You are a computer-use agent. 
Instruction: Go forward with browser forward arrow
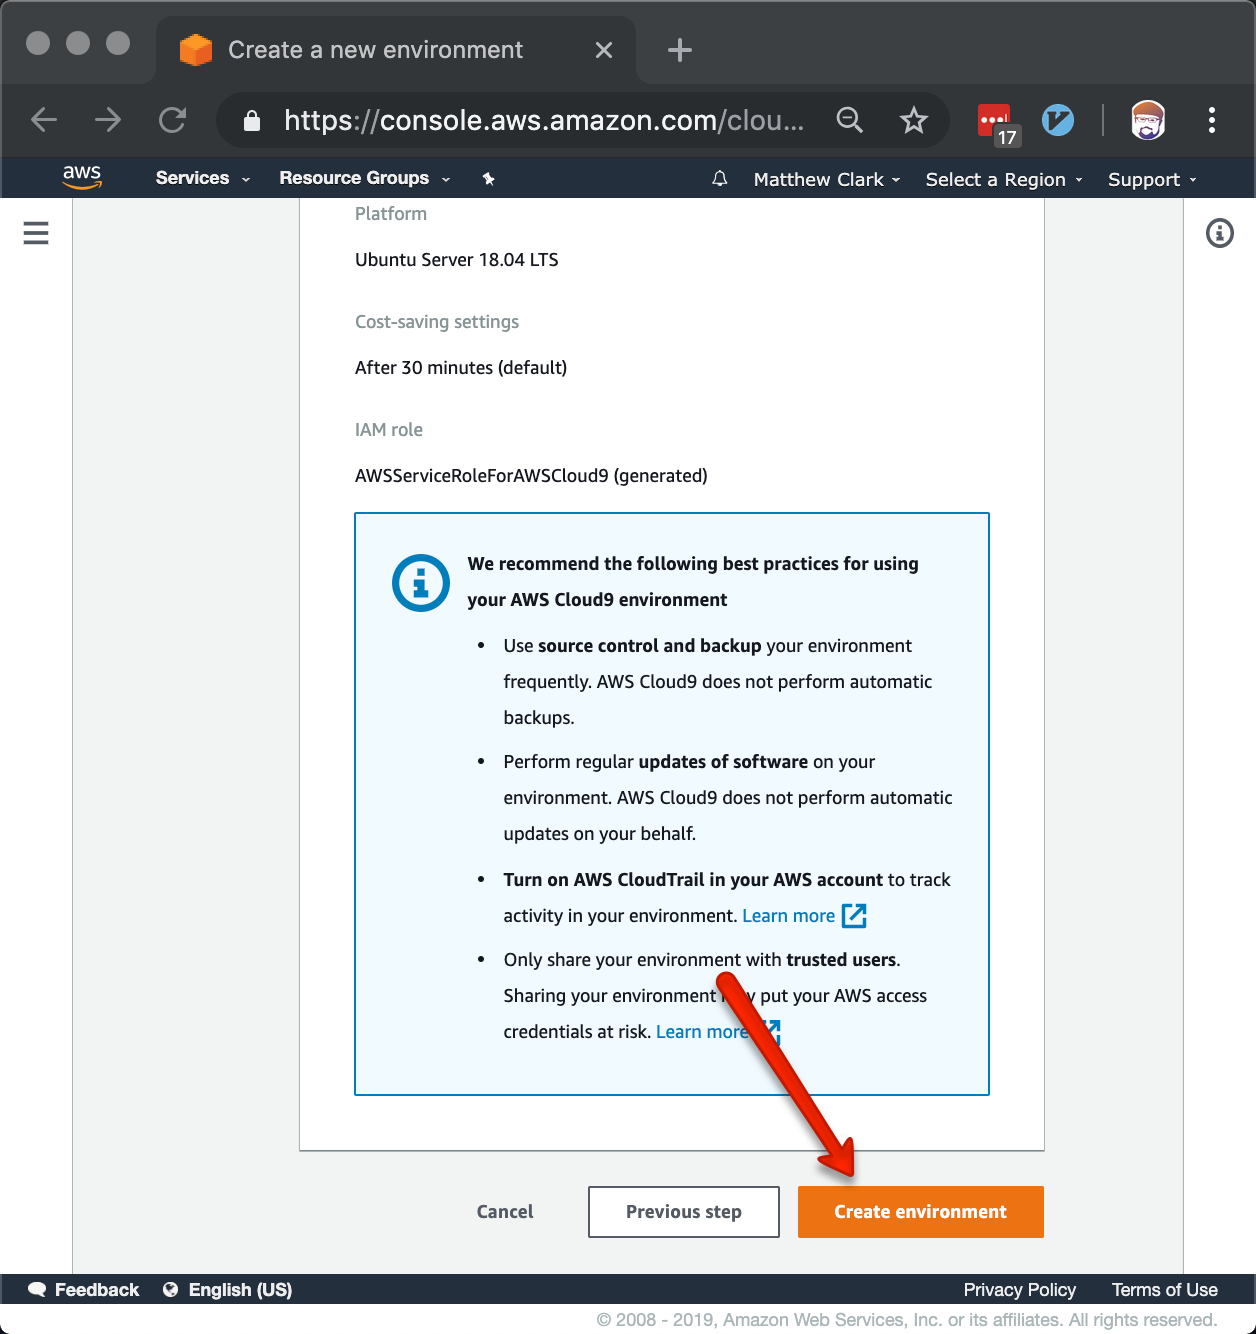click(x=108, y=120)
